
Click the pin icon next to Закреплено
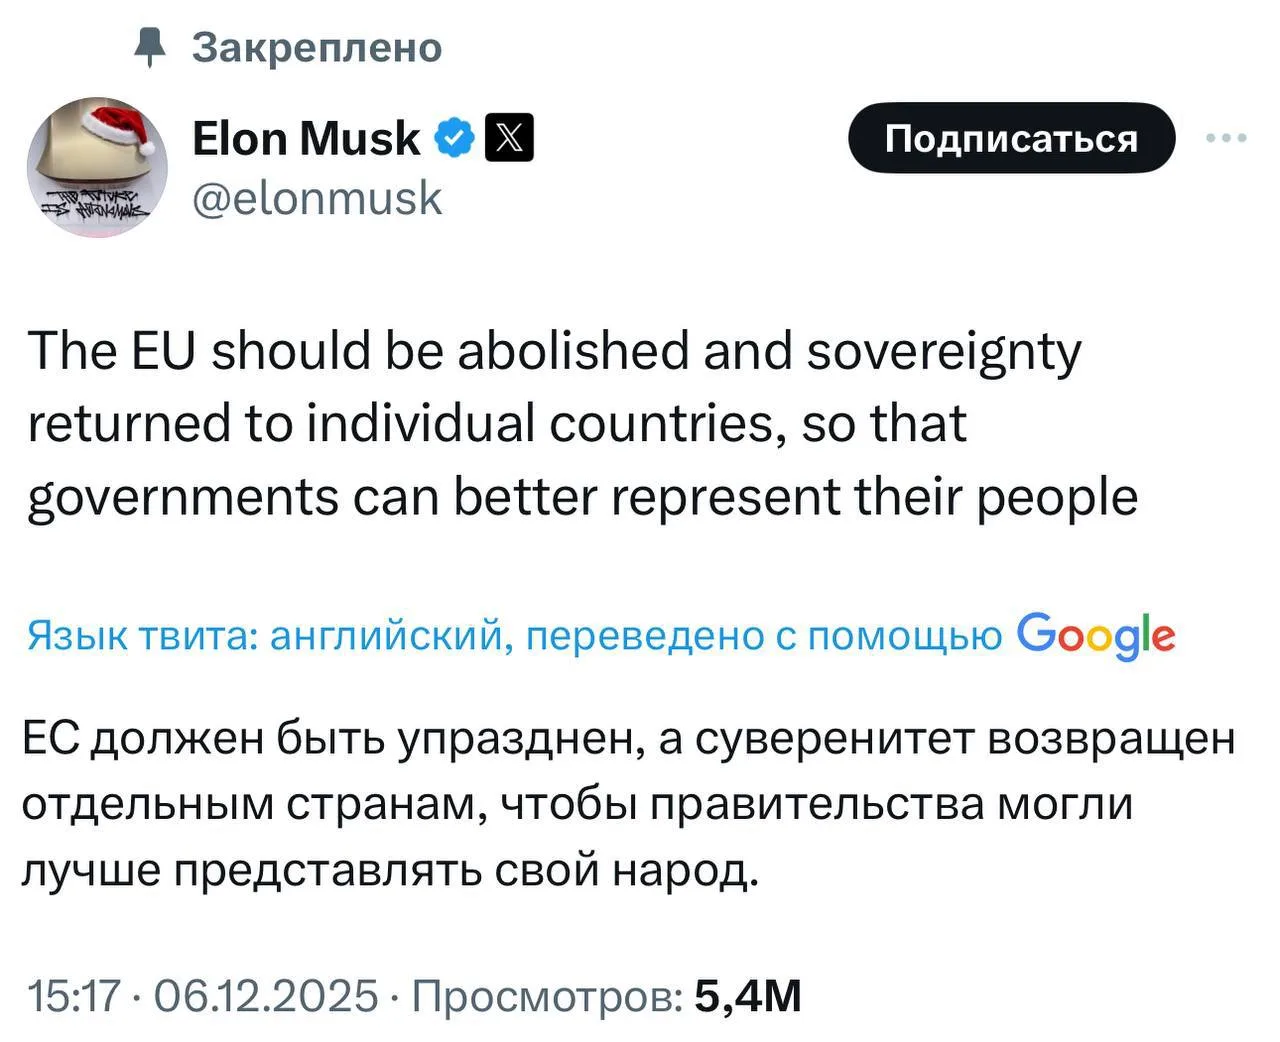pos(151,46)
